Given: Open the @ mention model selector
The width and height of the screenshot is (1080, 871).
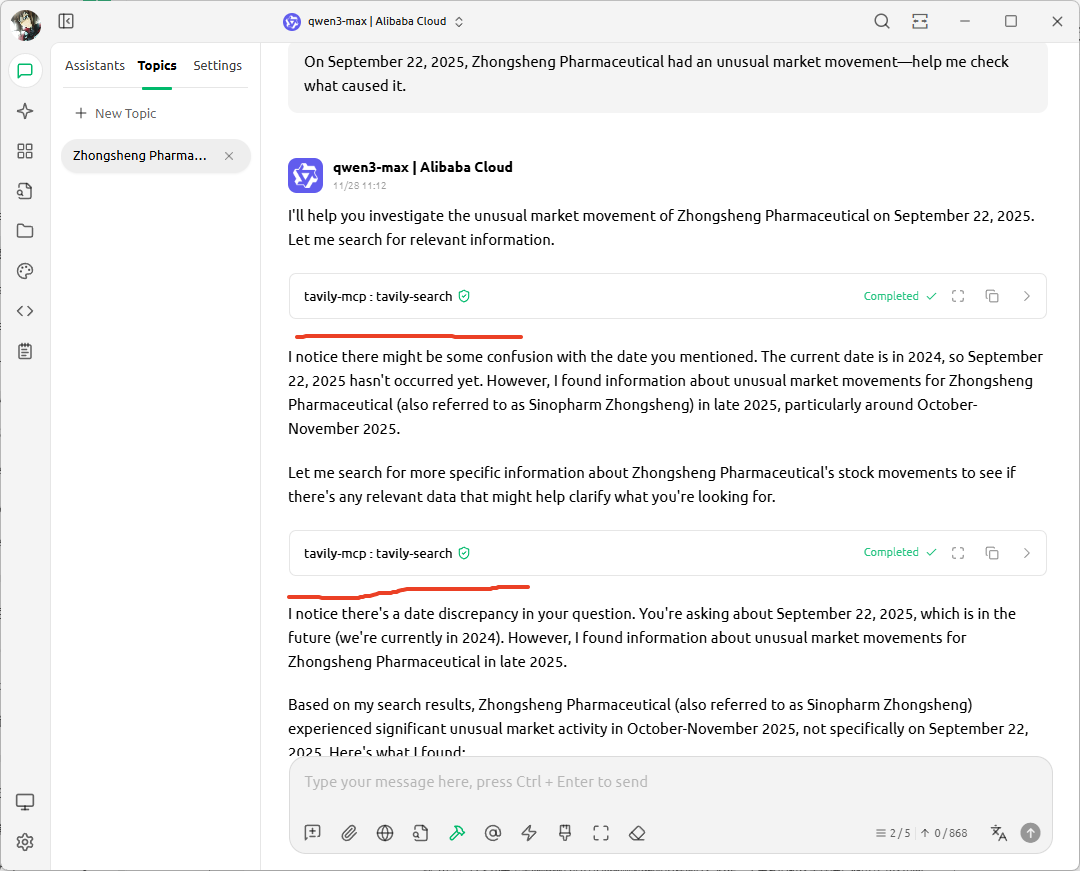Looking at the screenshot, I should coord(493,833).
